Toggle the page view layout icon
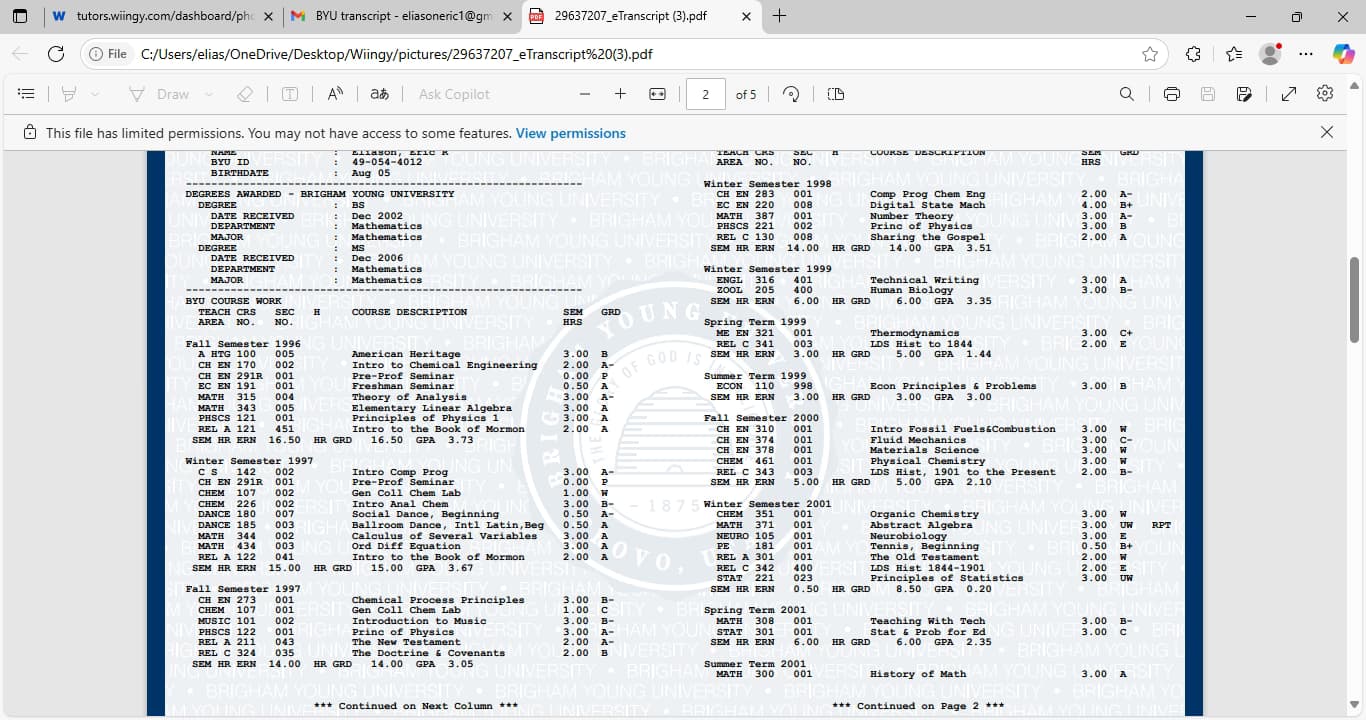The image size is (1366, 720). [x=836, y=94]
